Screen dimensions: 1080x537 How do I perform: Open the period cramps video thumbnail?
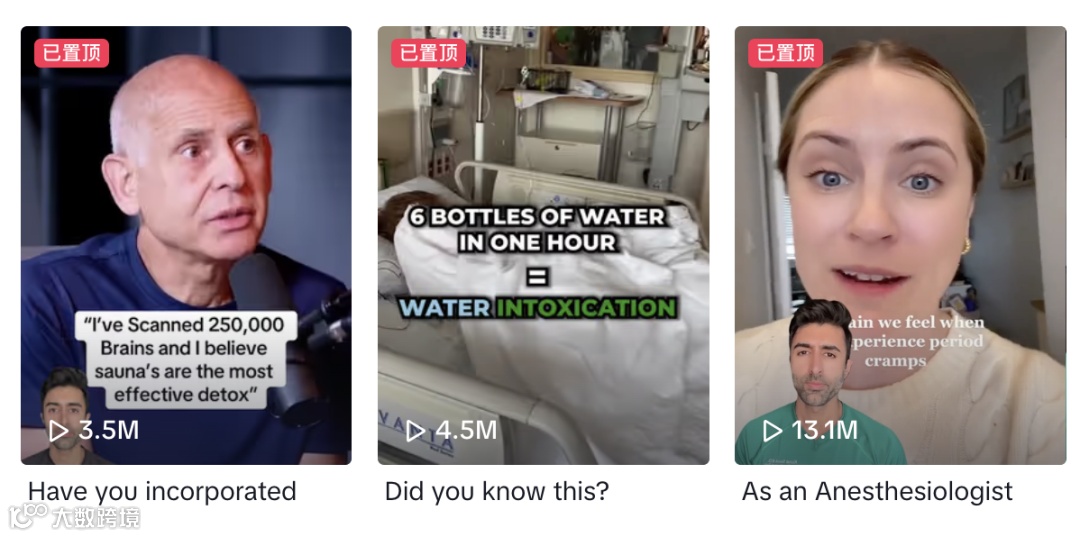(900, 245)
